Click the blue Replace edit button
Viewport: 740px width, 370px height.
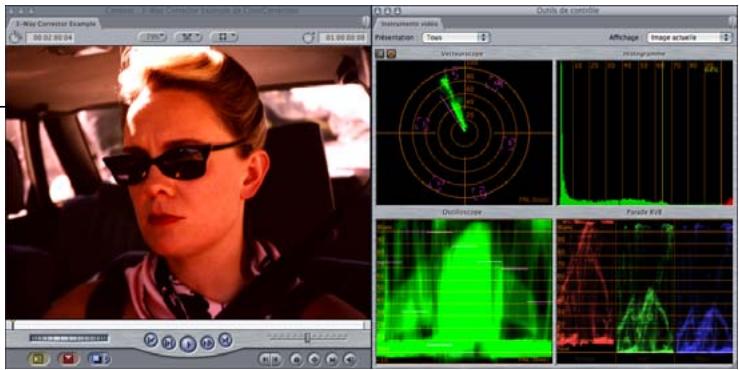tap(97, 359)
